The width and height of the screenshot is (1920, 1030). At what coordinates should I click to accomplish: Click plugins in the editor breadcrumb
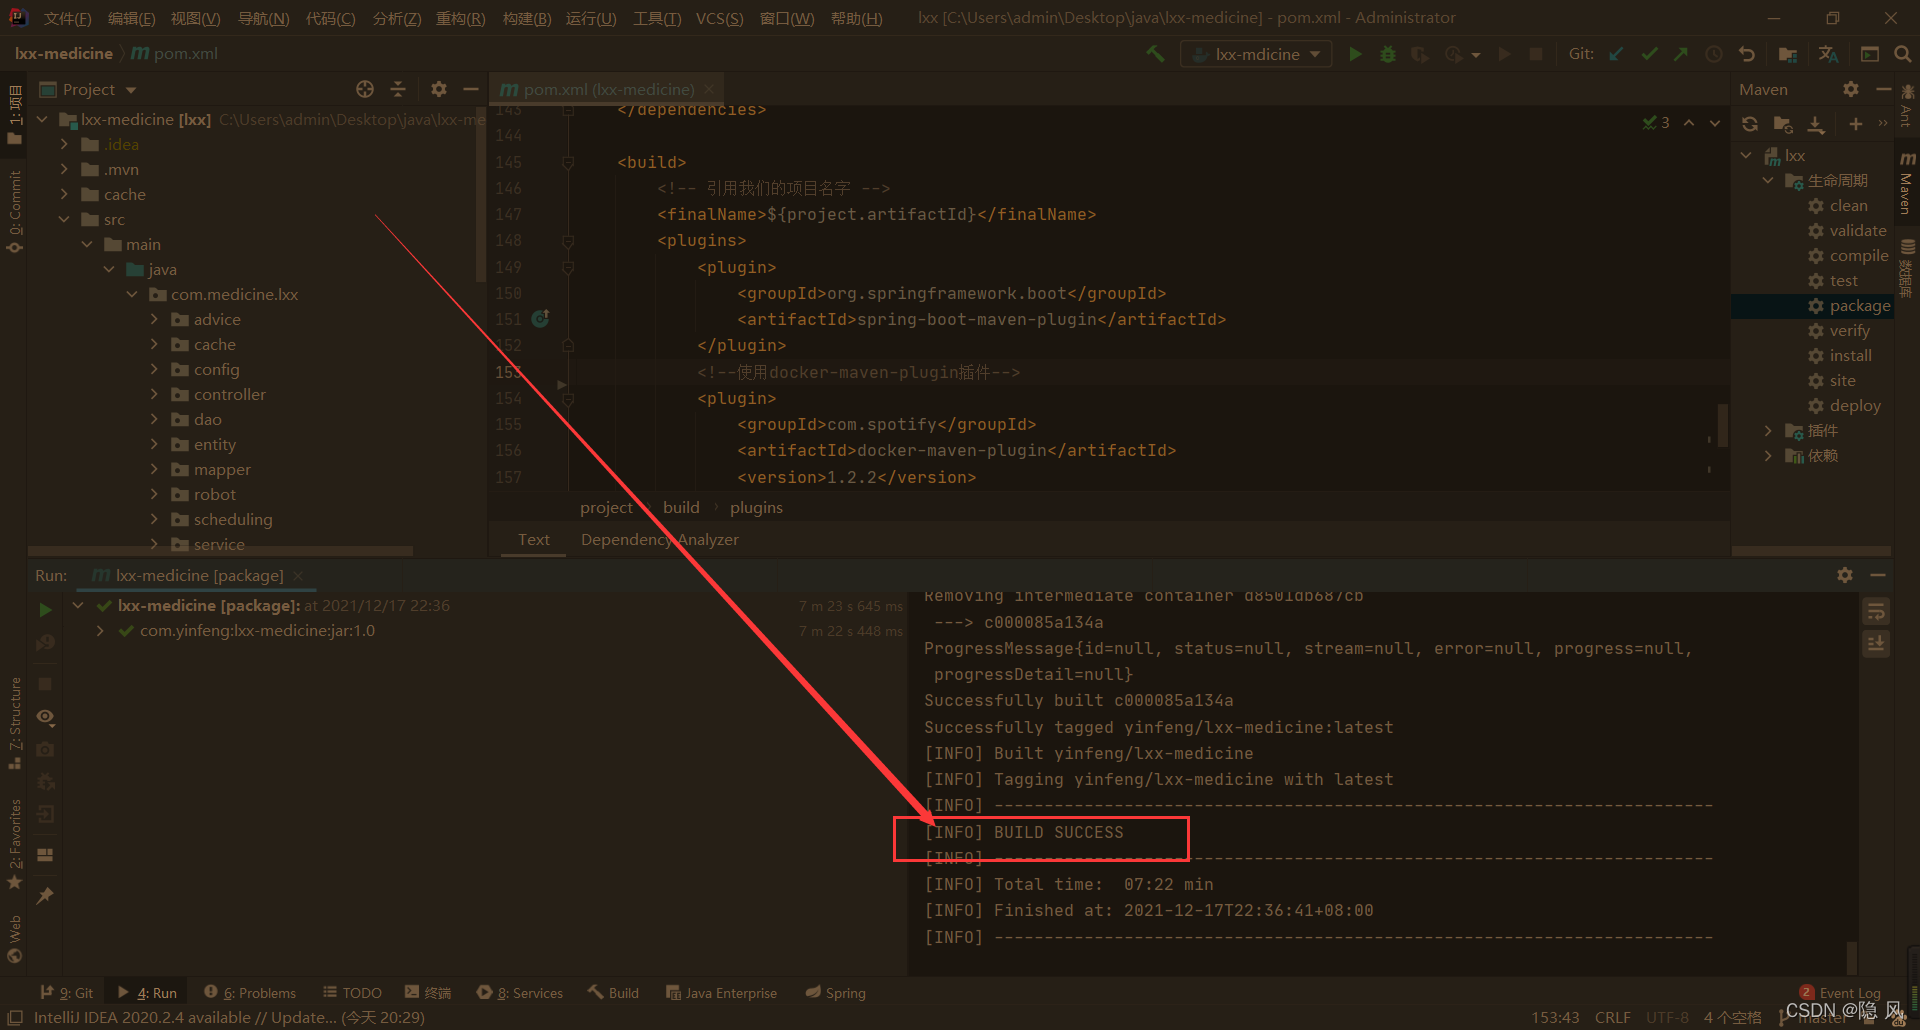(756, 507)
